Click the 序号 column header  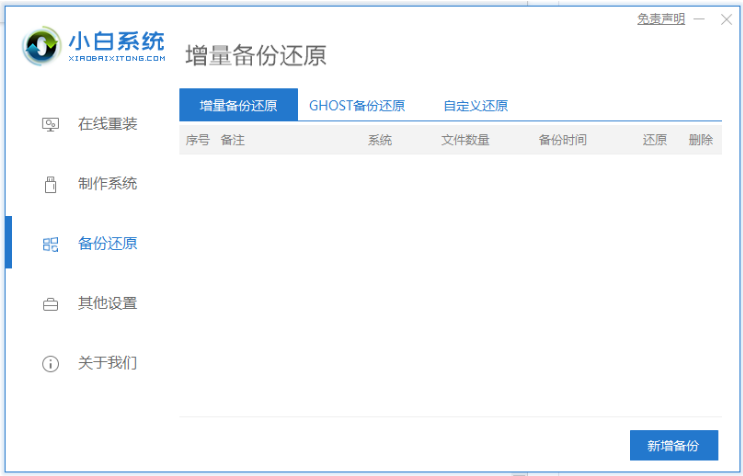point(198,140)
